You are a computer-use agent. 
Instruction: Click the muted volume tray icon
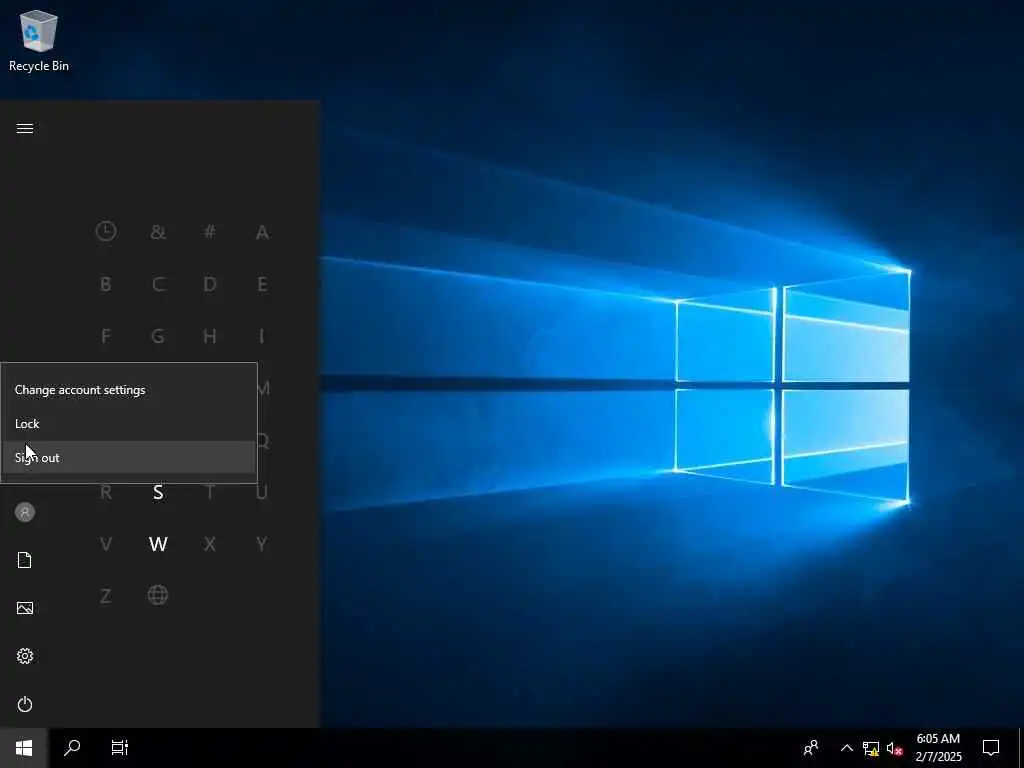[894, 748]
